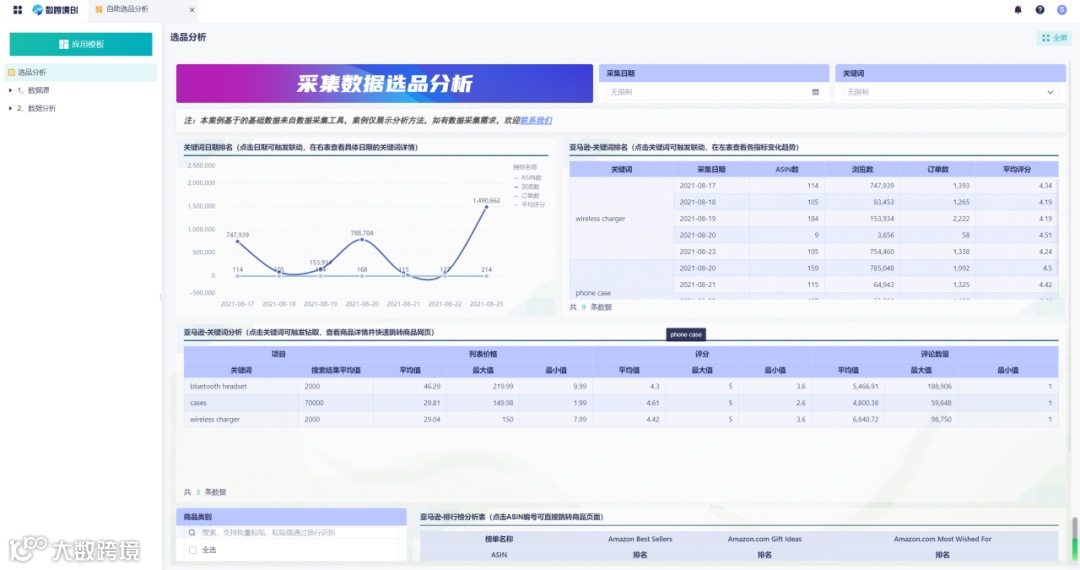Expand the 2、数据分析 tree node
This screenshot has width=1080, height=570.
(10, 108)
